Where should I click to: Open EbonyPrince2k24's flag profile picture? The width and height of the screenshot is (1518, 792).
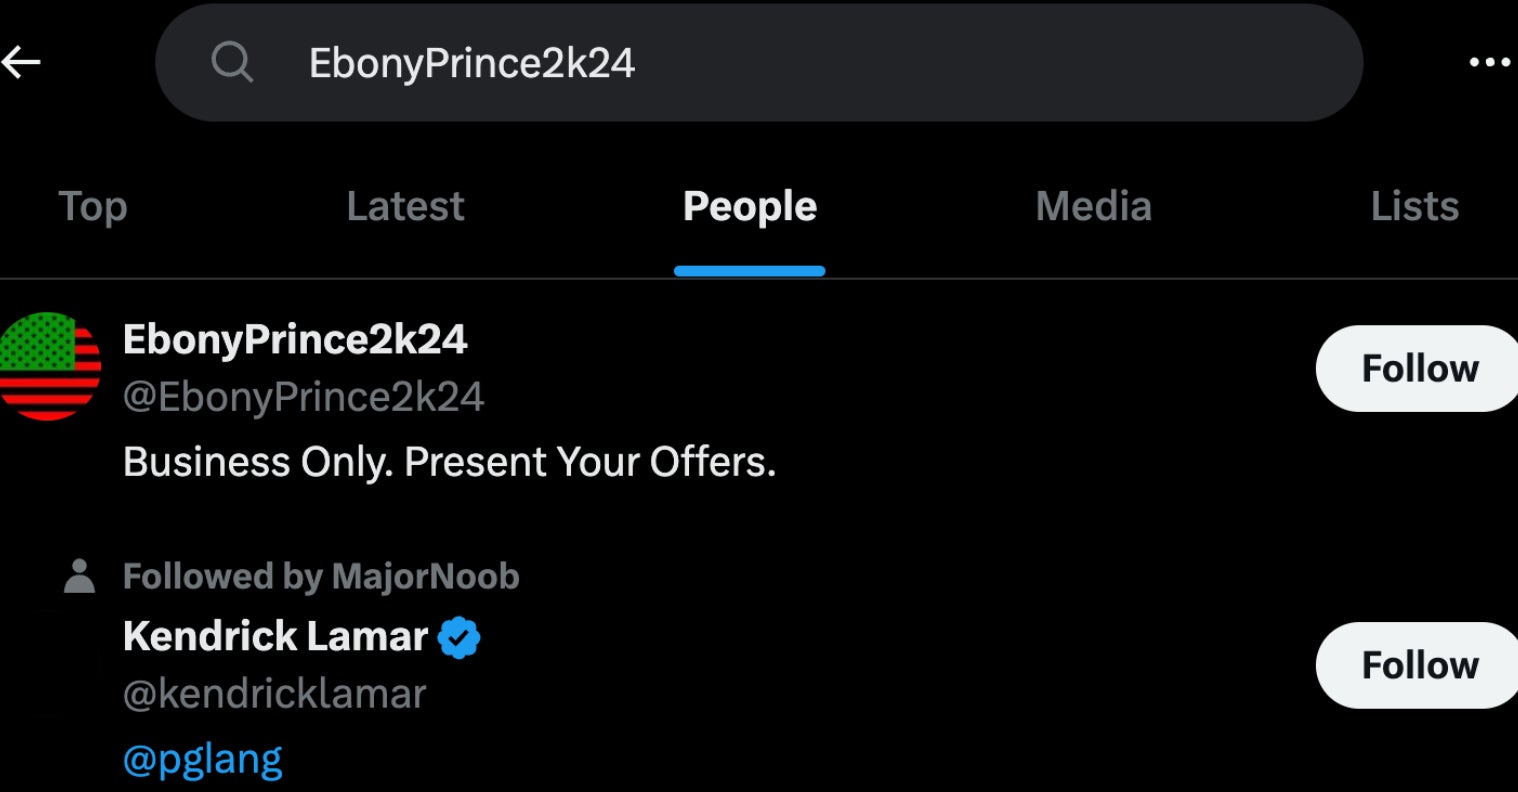tap(49, 366)
